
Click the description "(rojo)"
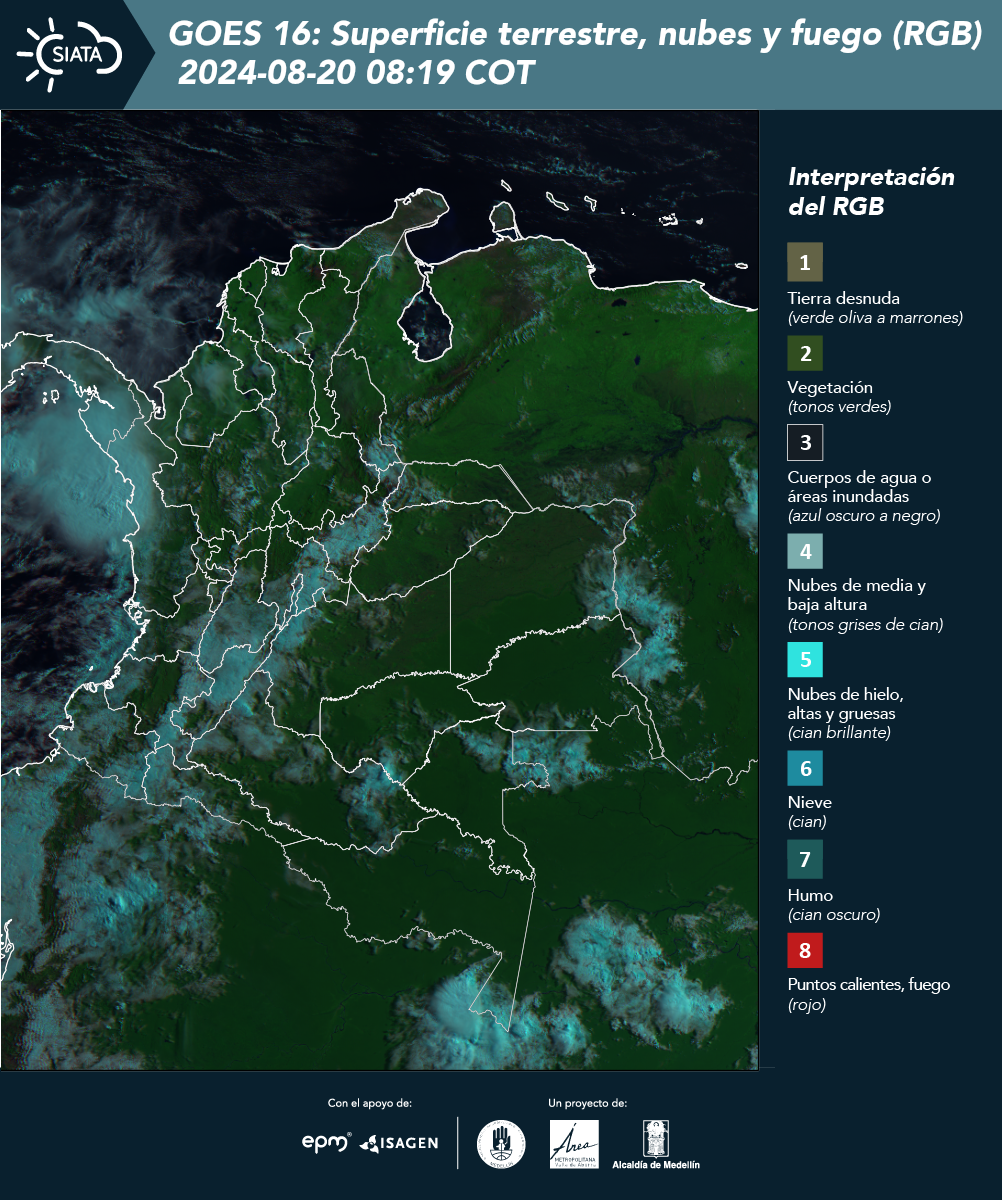807,1005
